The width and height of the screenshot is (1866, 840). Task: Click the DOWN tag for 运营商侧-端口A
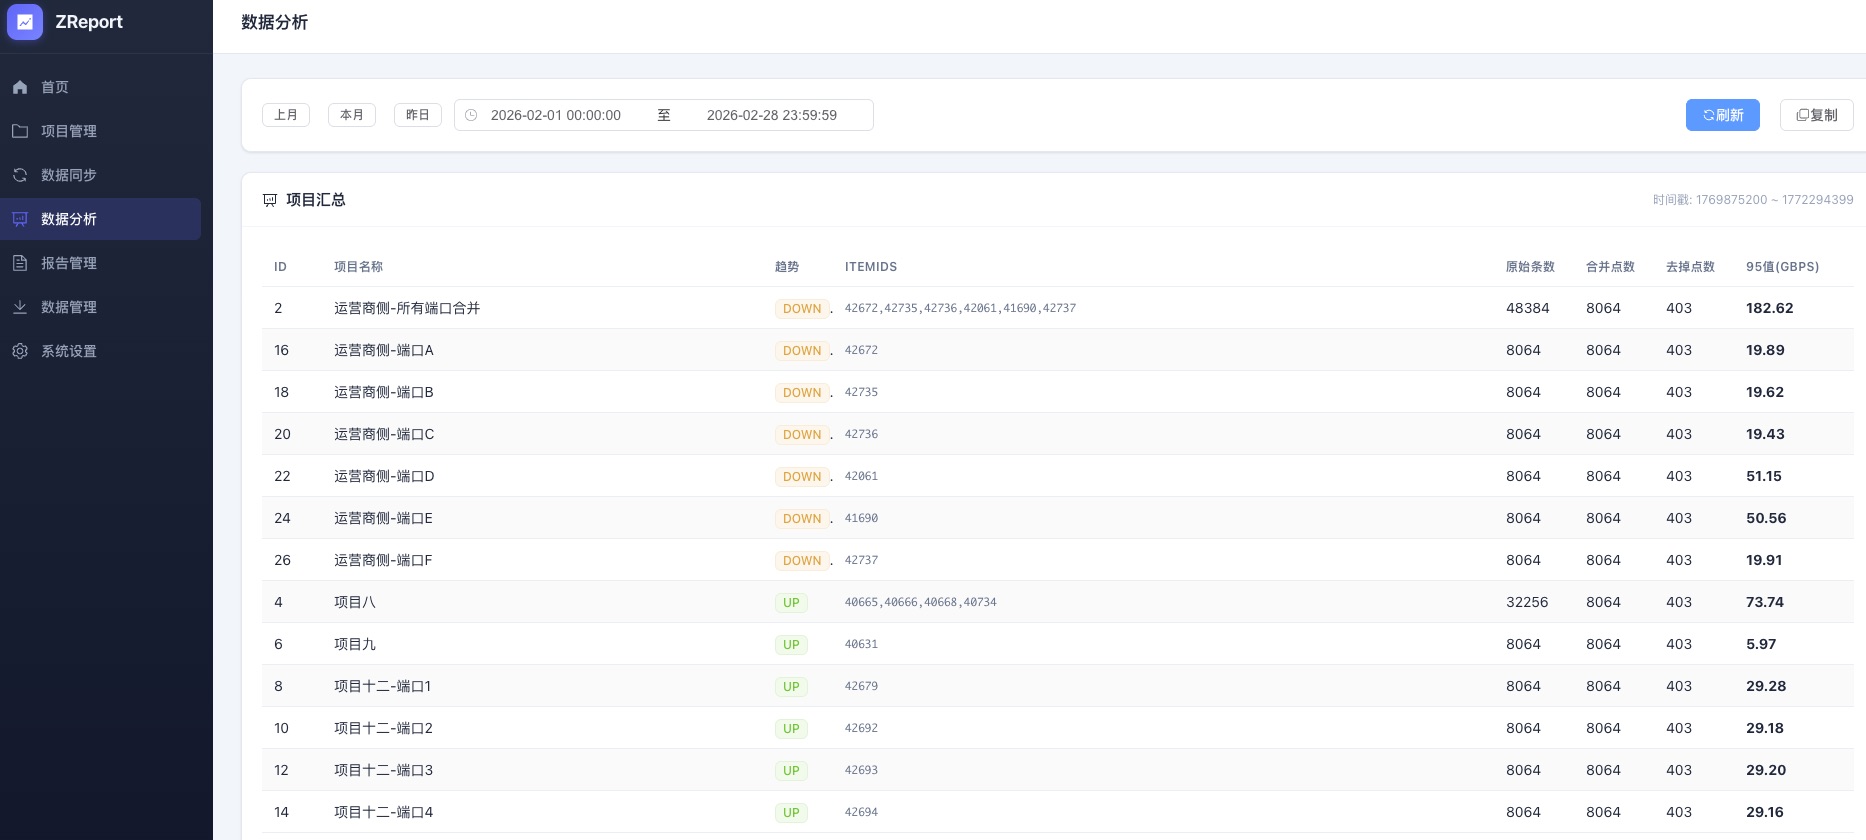802,351
